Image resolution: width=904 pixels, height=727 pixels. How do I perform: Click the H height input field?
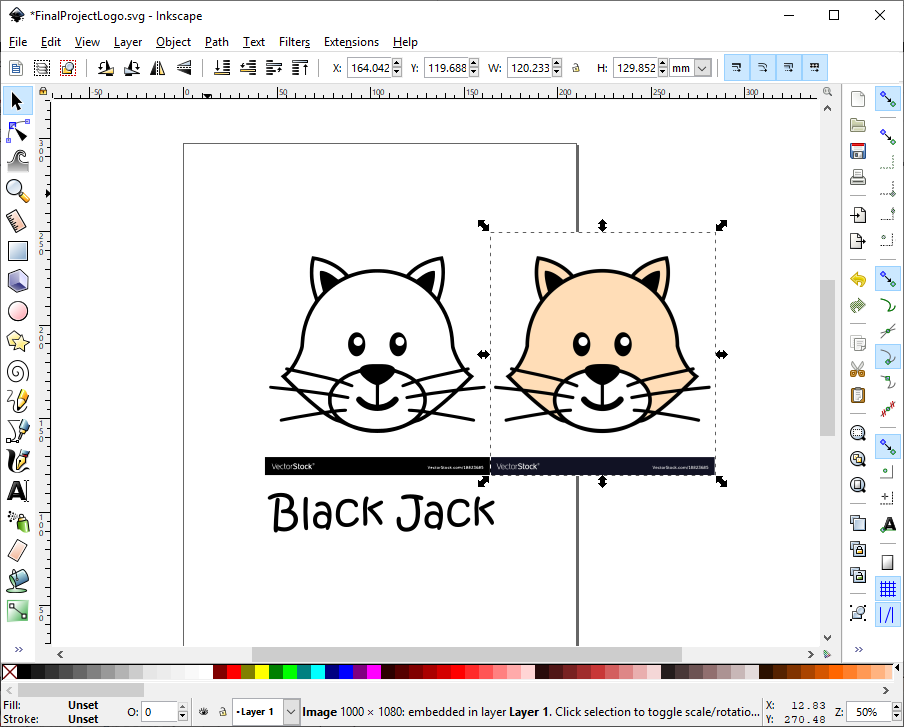pos(635,68)
